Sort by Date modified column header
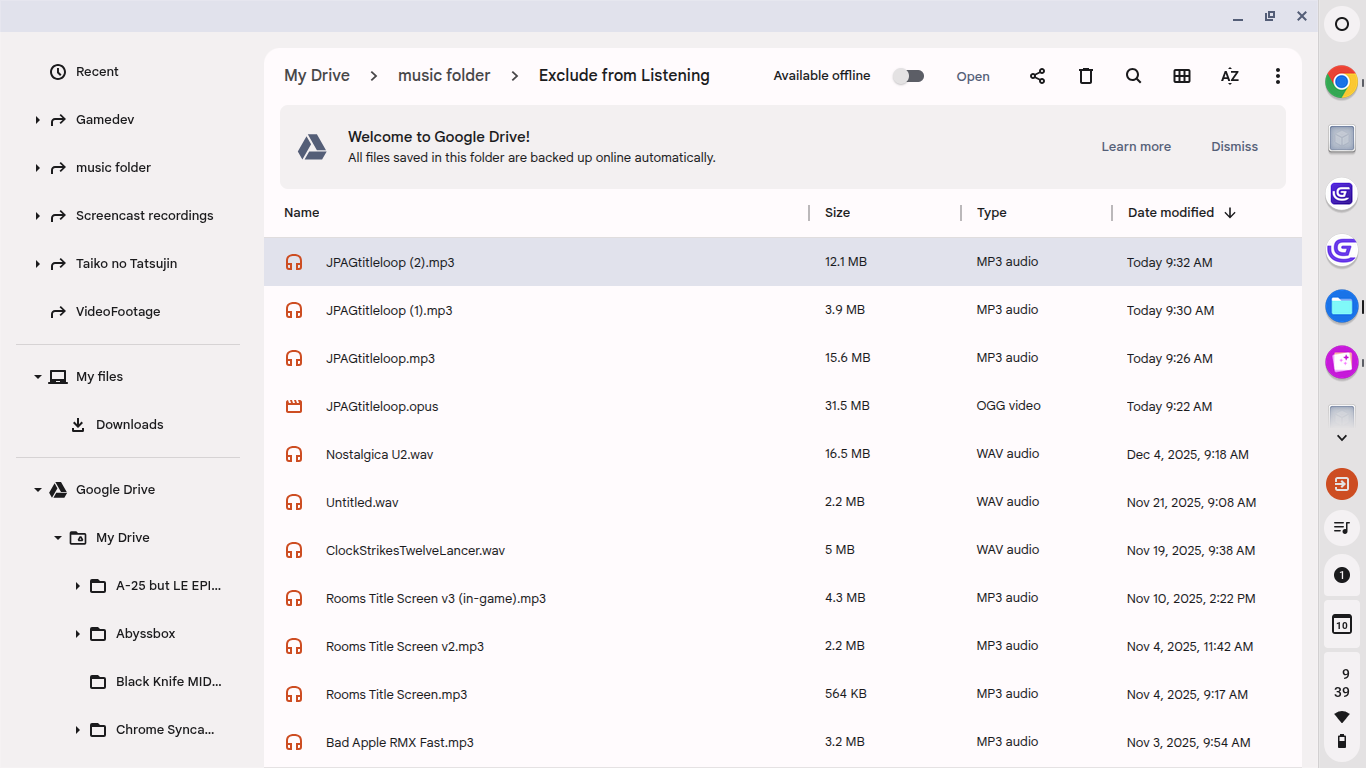This screenshot has width=1366, height=768. tap(1171, 213)
